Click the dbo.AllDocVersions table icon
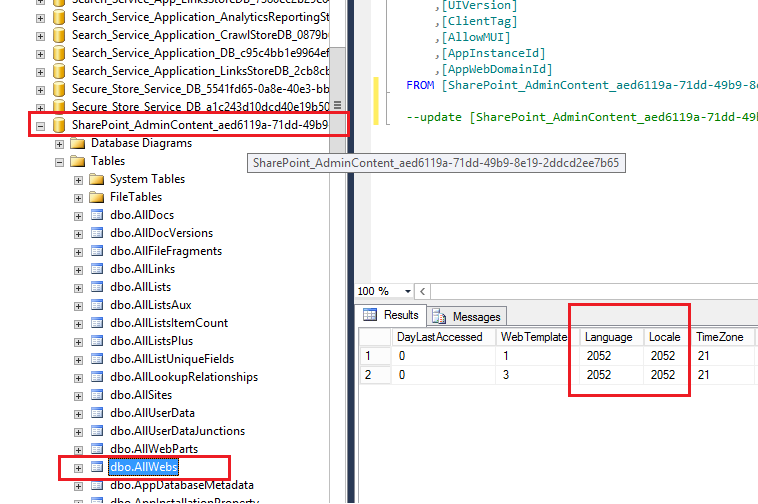 coord(97,233)
